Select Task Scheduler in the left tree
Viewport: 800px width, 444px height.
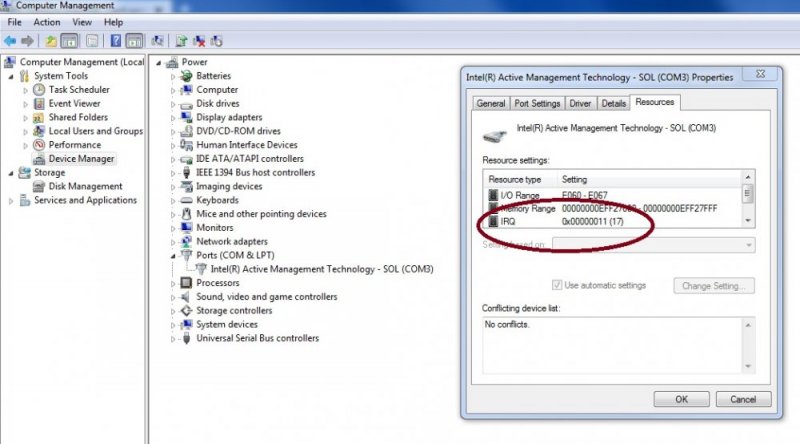[x=81, y=89]
